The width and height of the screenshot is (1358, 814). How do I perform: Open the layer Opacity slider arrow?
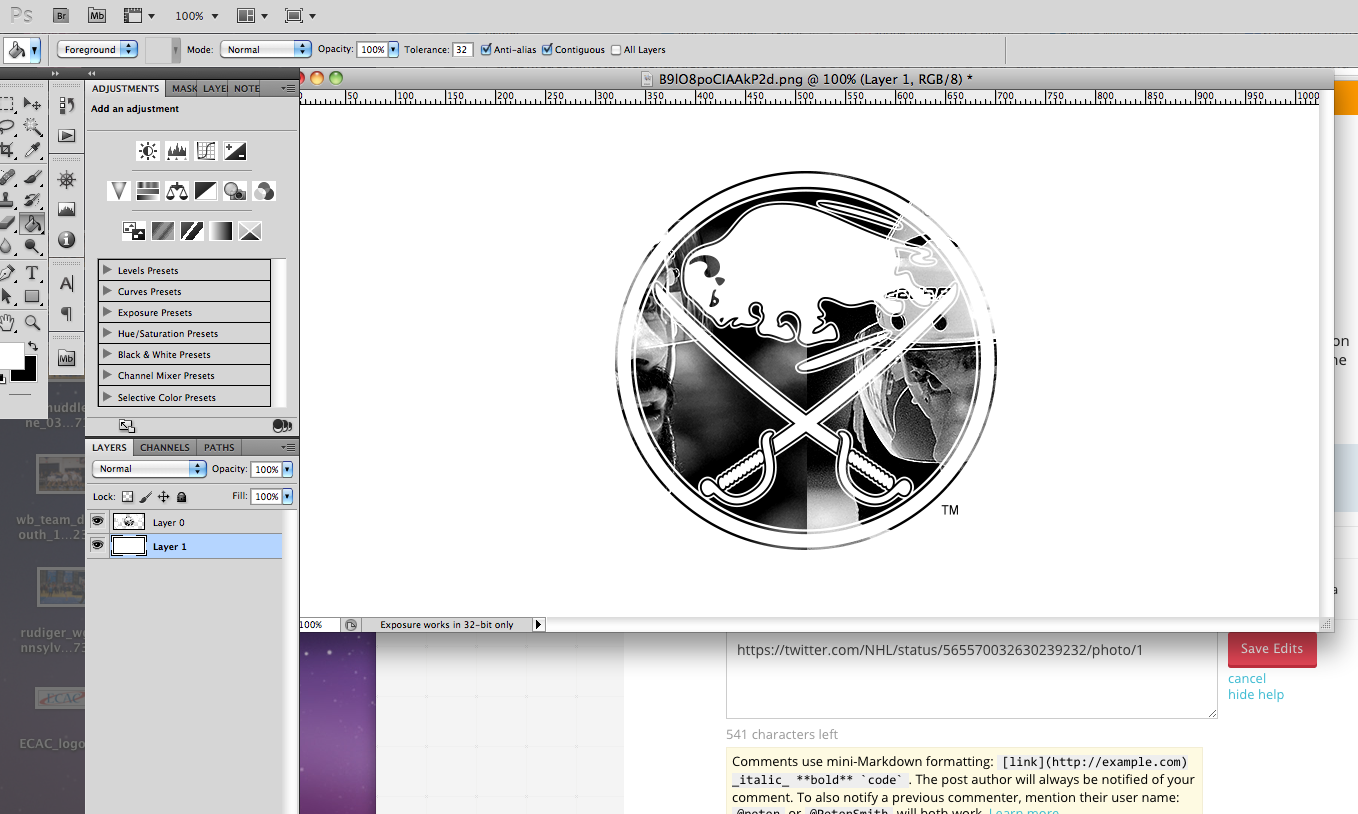click(x=288, y=469)
